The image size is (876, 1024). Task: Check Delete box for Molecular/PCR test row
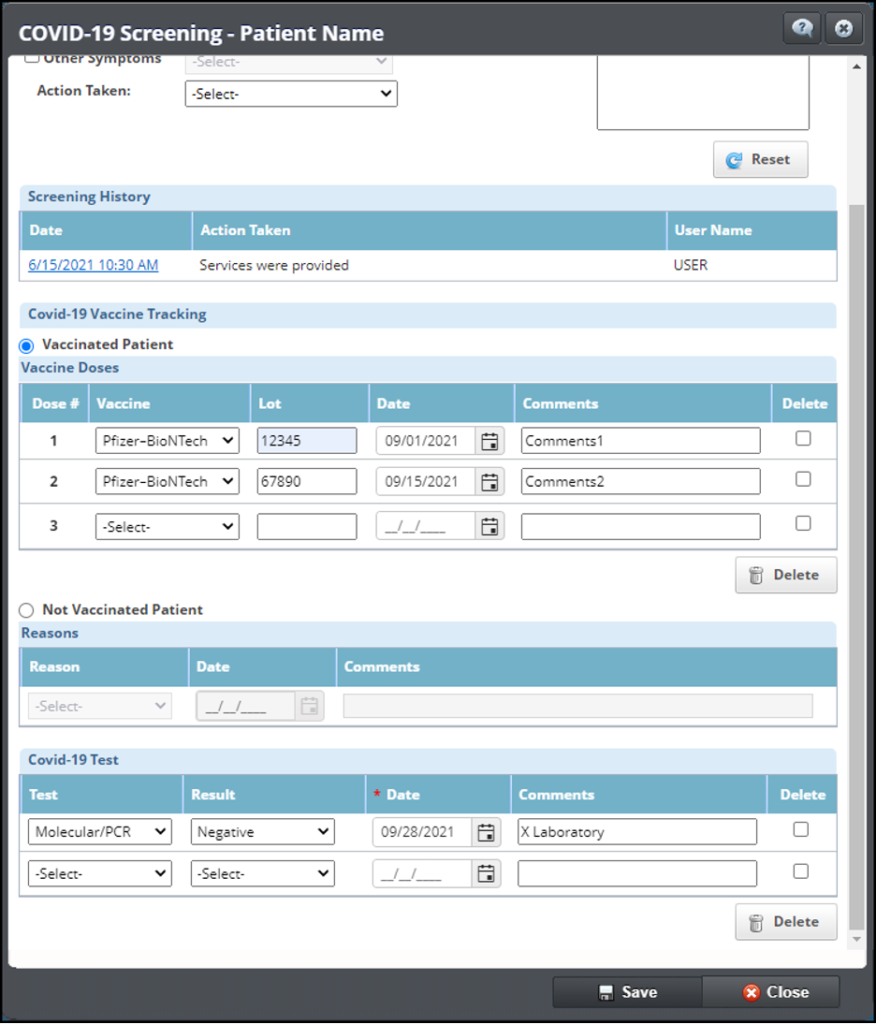pyautogui.click(x=800, y=829)
